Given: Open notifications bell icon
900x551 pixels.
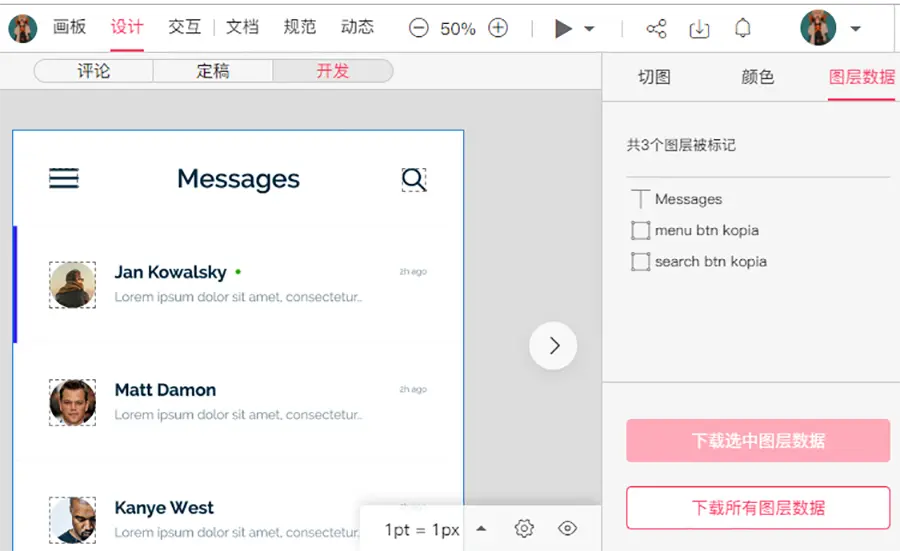Looking at the screenshot, I should pos(743,28).
